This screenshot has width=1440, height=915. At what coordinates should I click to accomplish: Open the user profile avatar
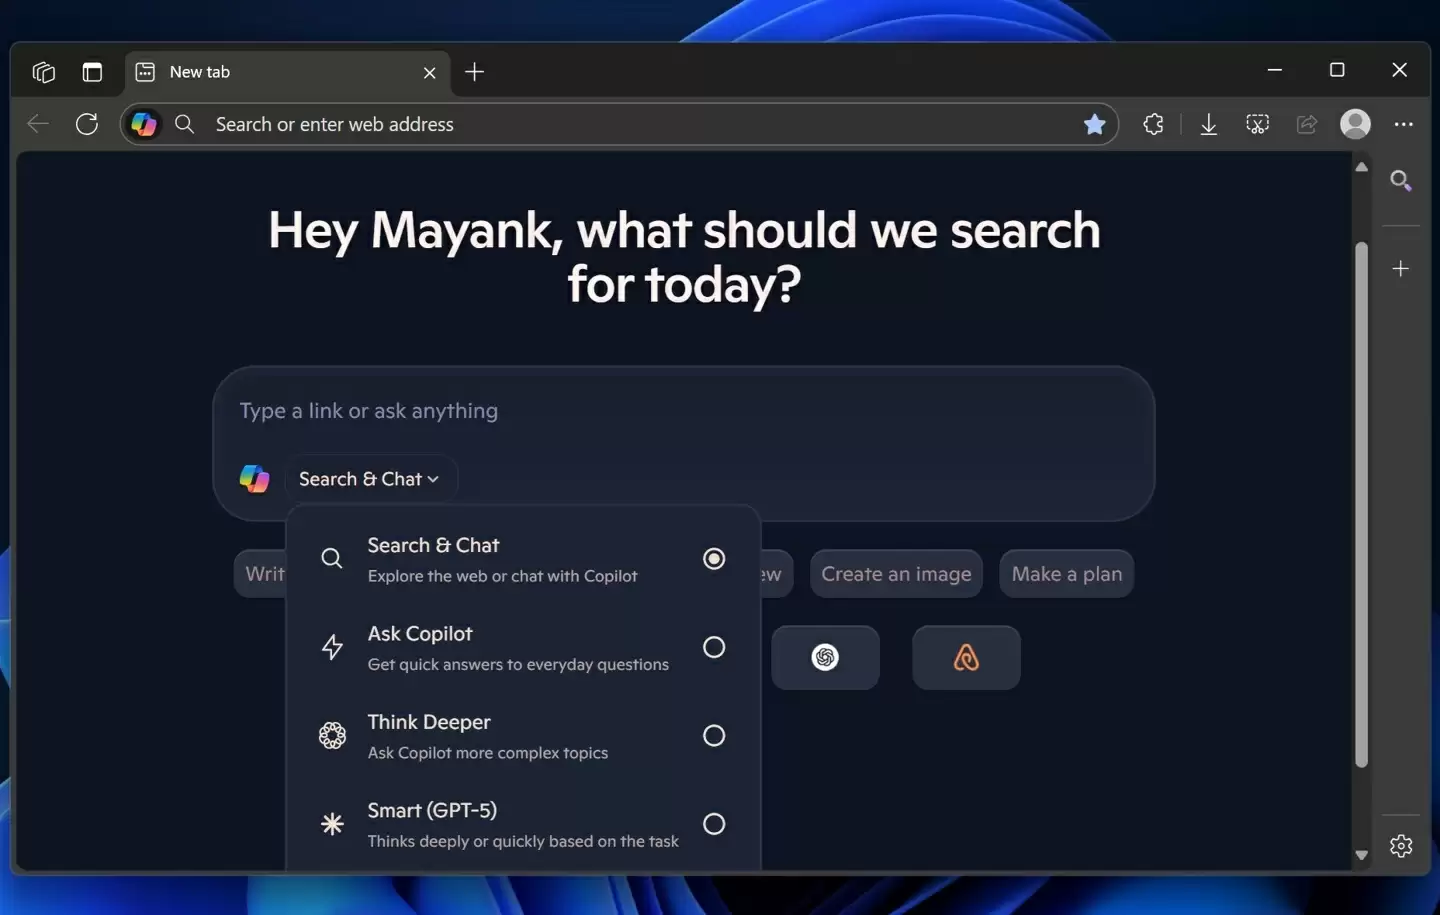[1355, 124]
